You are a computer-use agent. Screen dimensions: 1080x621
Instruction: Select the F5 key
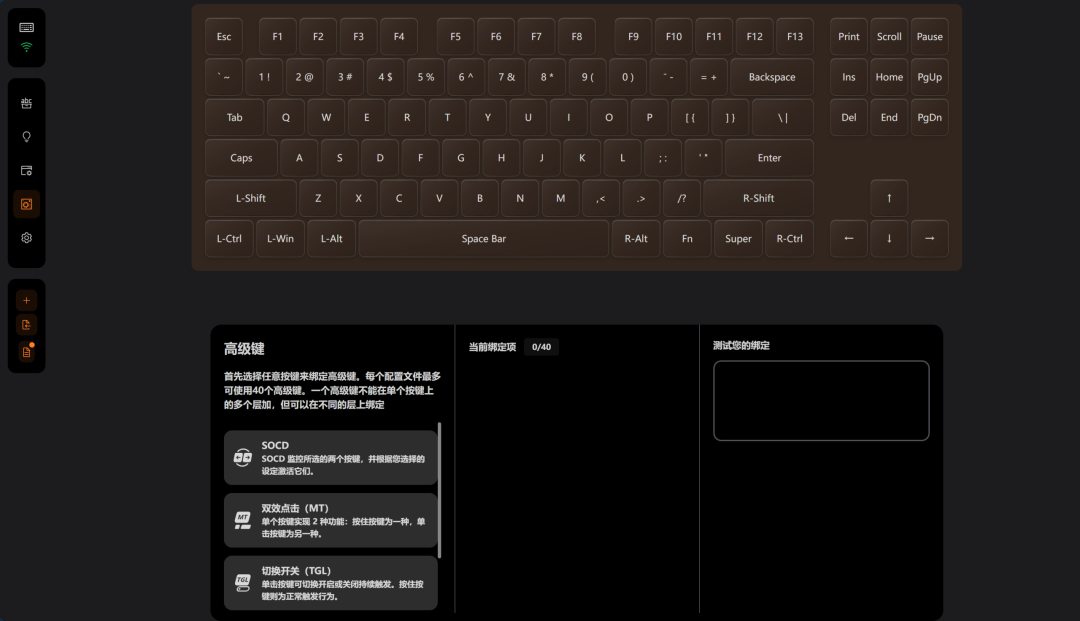tap(455, 36)
